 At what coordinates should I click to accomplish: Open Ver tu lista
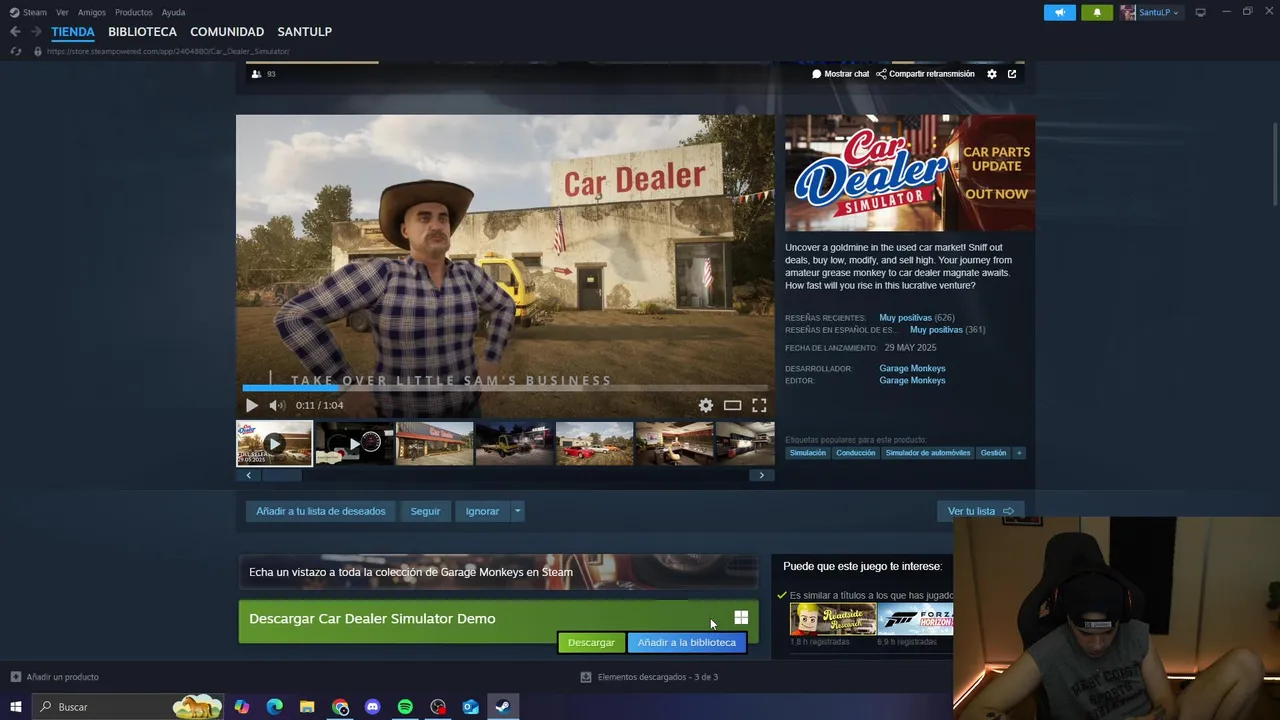coord(980,511)
